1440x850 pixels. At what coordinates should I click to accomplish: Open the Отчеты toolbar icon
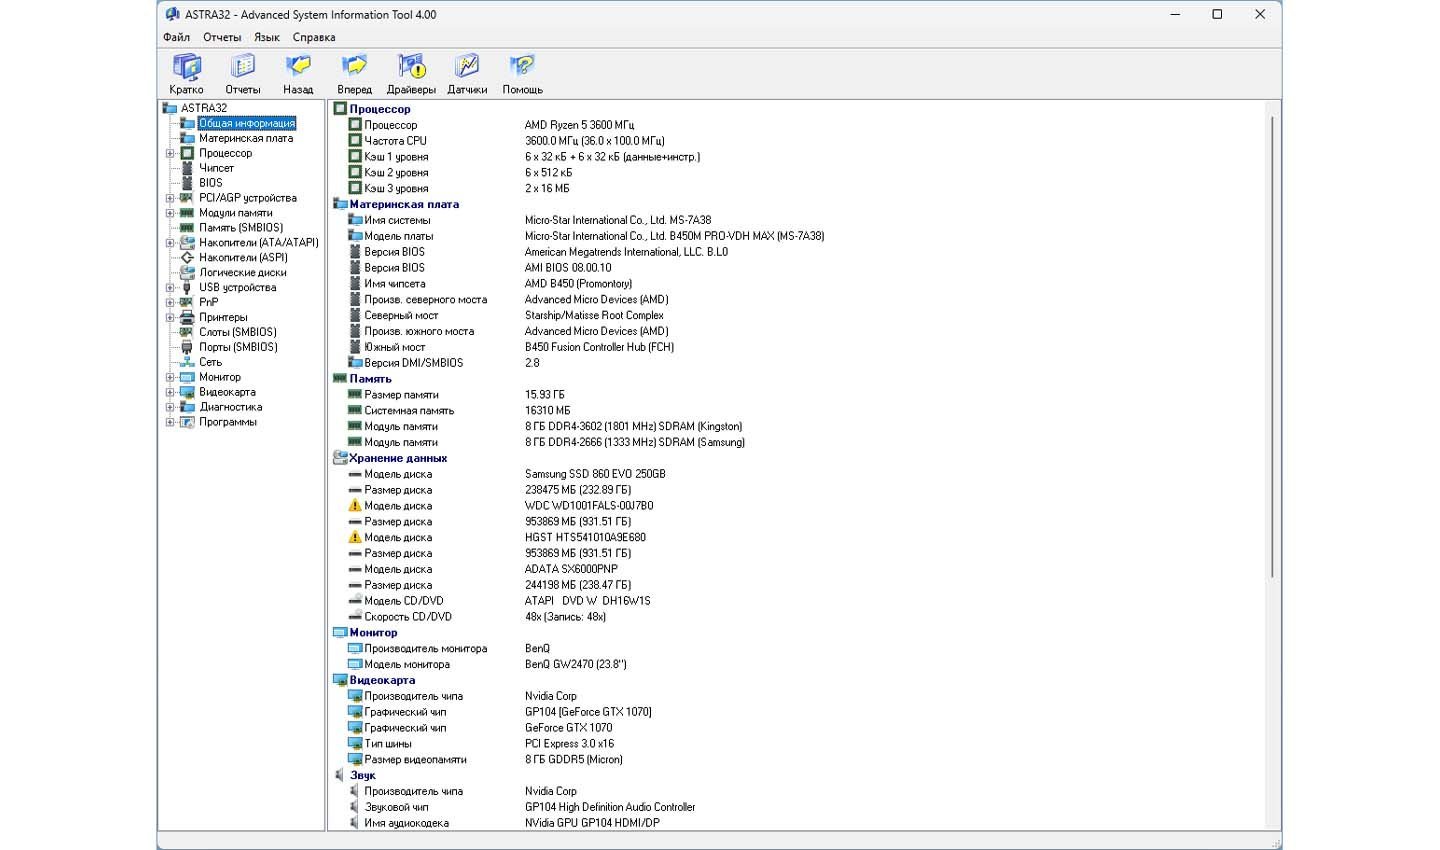pos(243,67)
